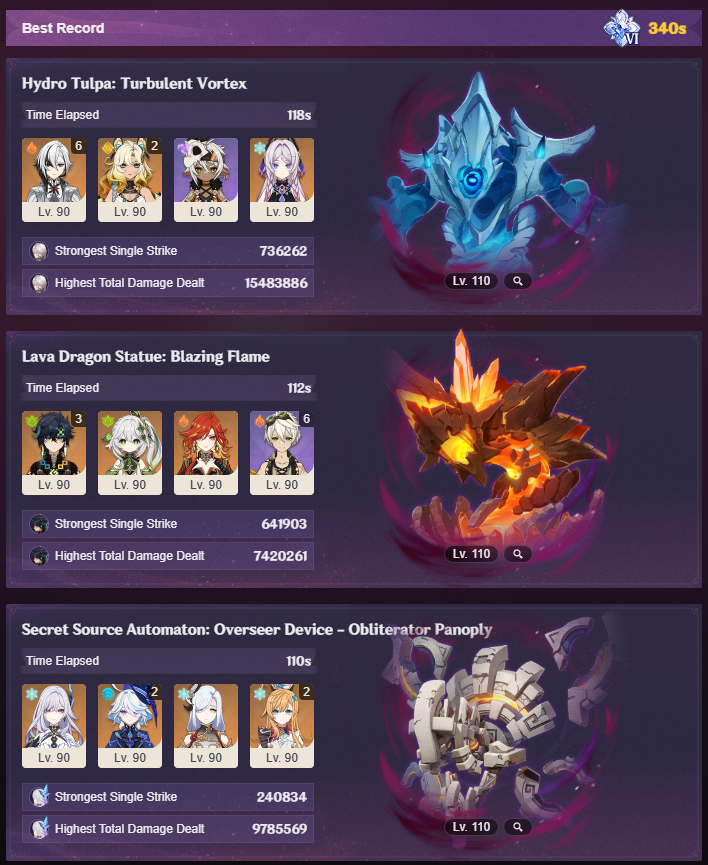The height and width of the screenshot is (865, 708).
Task: Click the Lava Dragon Statue Lv. 110 badge
Action: tap(471, 554)
